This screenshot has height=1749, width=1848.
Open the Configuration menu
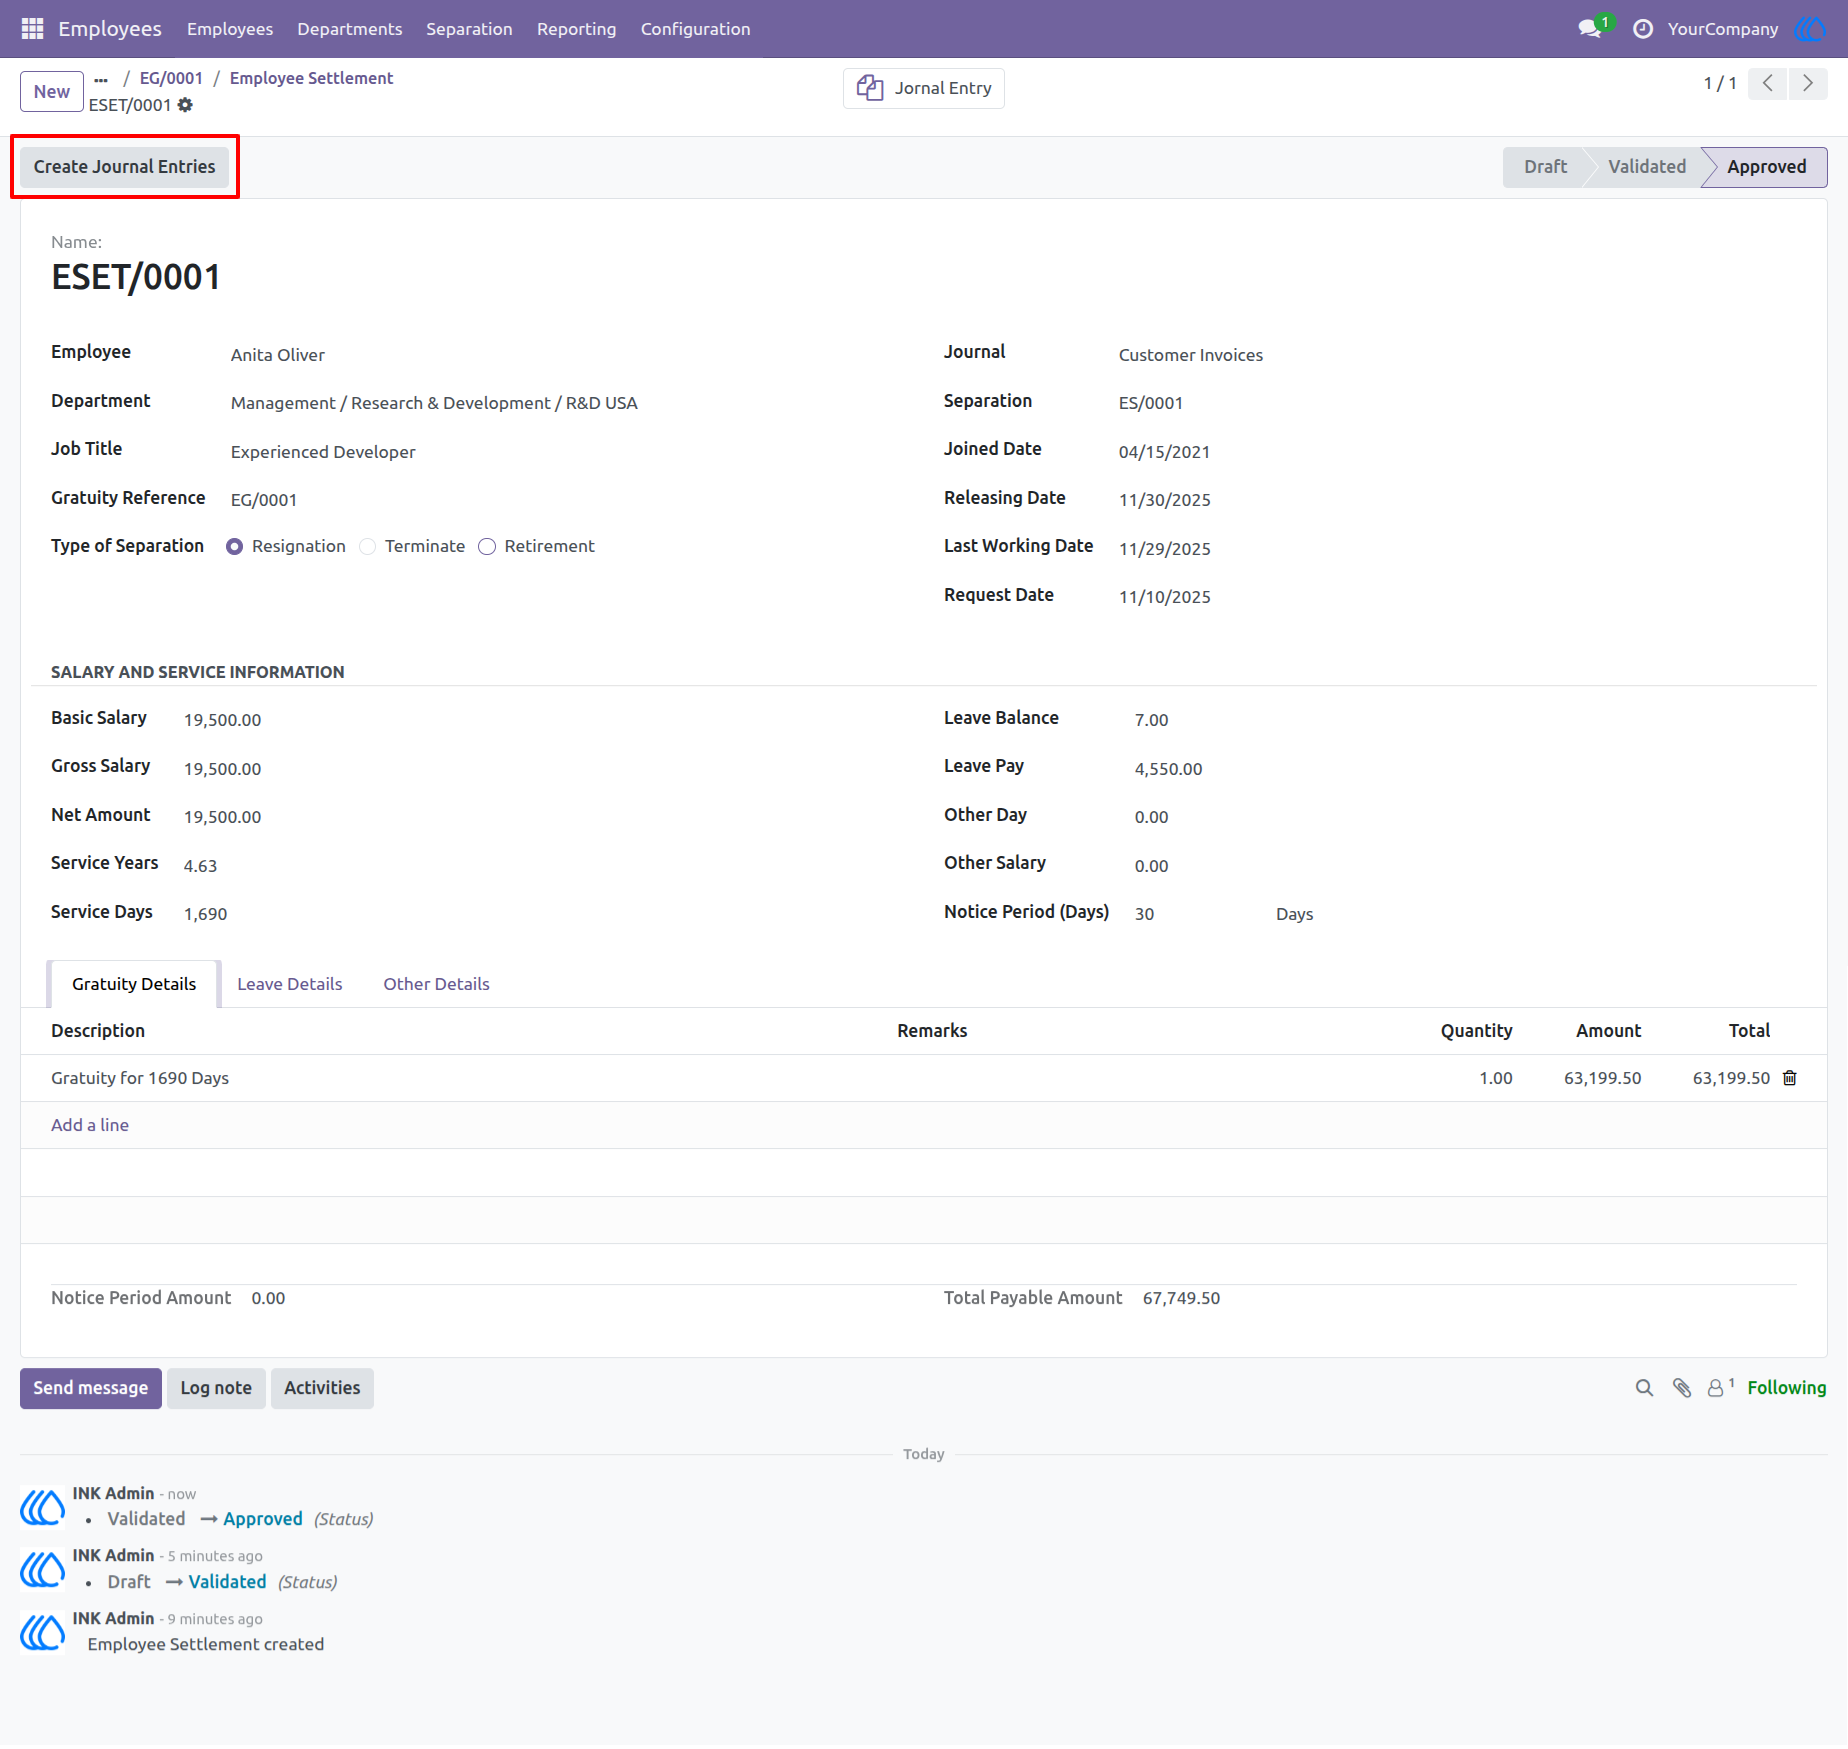(696, 29)
